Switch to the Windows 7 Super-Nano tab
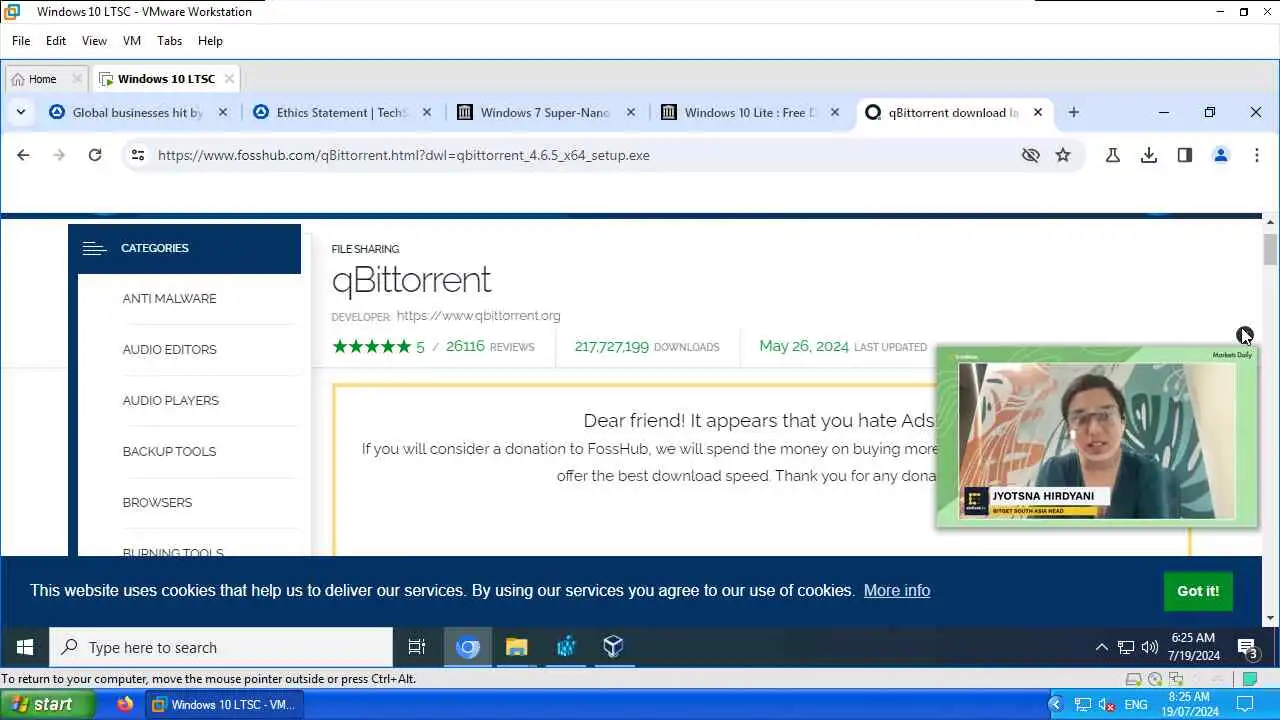The image size is (1280, 720). coord(545,113)
